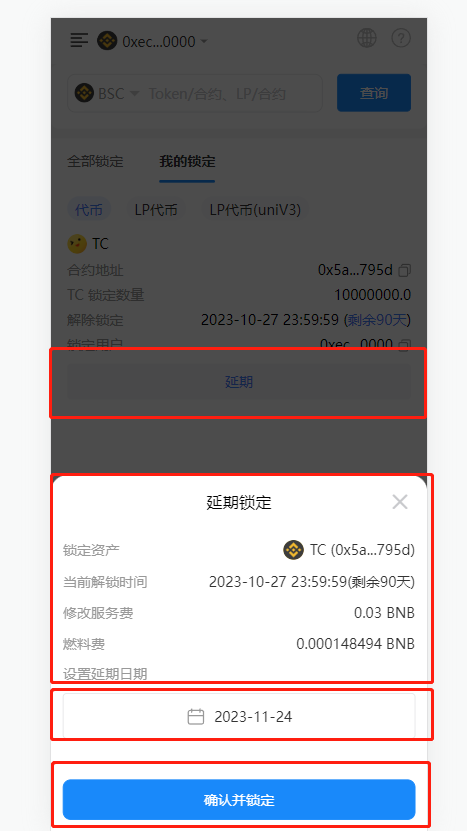Click the TC token smiley icon
The height and width of the screenshot is (831, 467).
(x=77, y=244)
